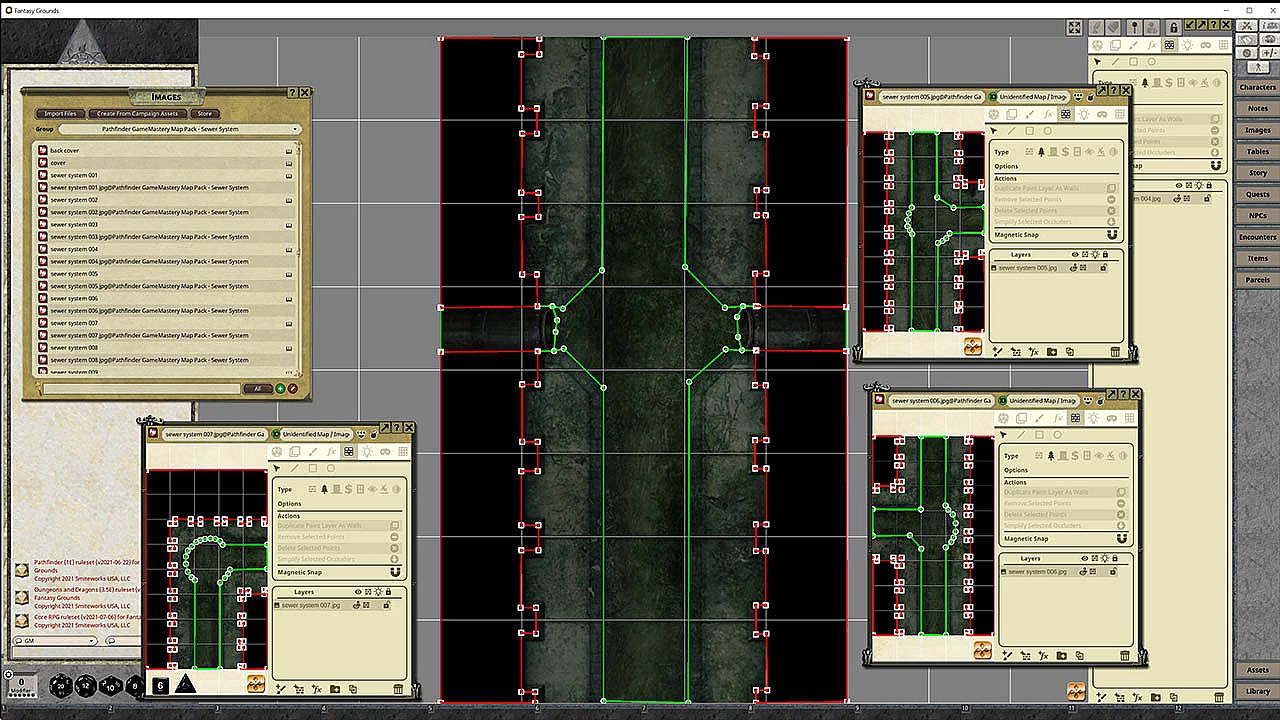Toggle the eye icon in sewer system 006 Layers header
Image resolution: width=1280 pixels, height=720 pixels.
click(1085, 559)
